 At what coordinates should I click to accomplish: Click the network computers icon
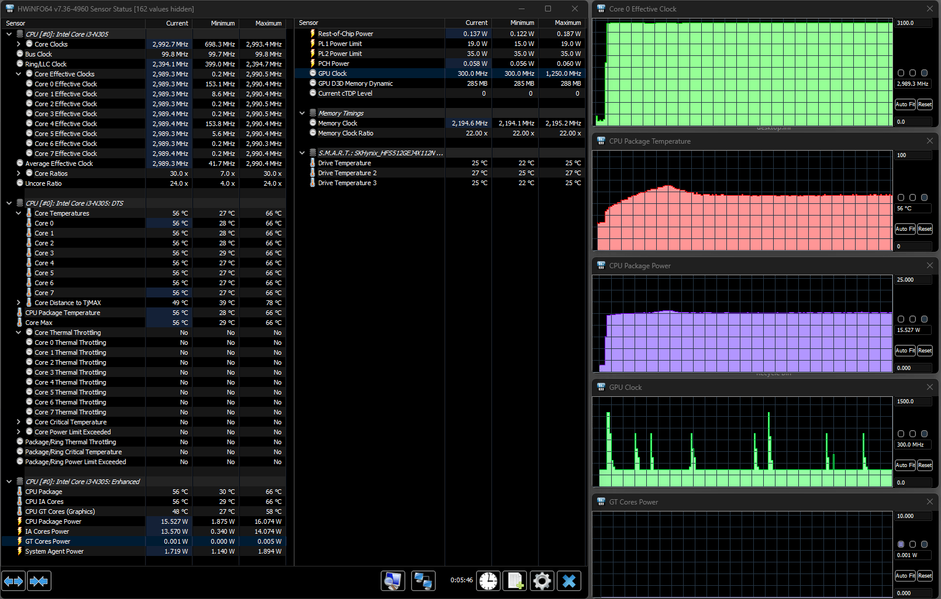tap(424, 581)
